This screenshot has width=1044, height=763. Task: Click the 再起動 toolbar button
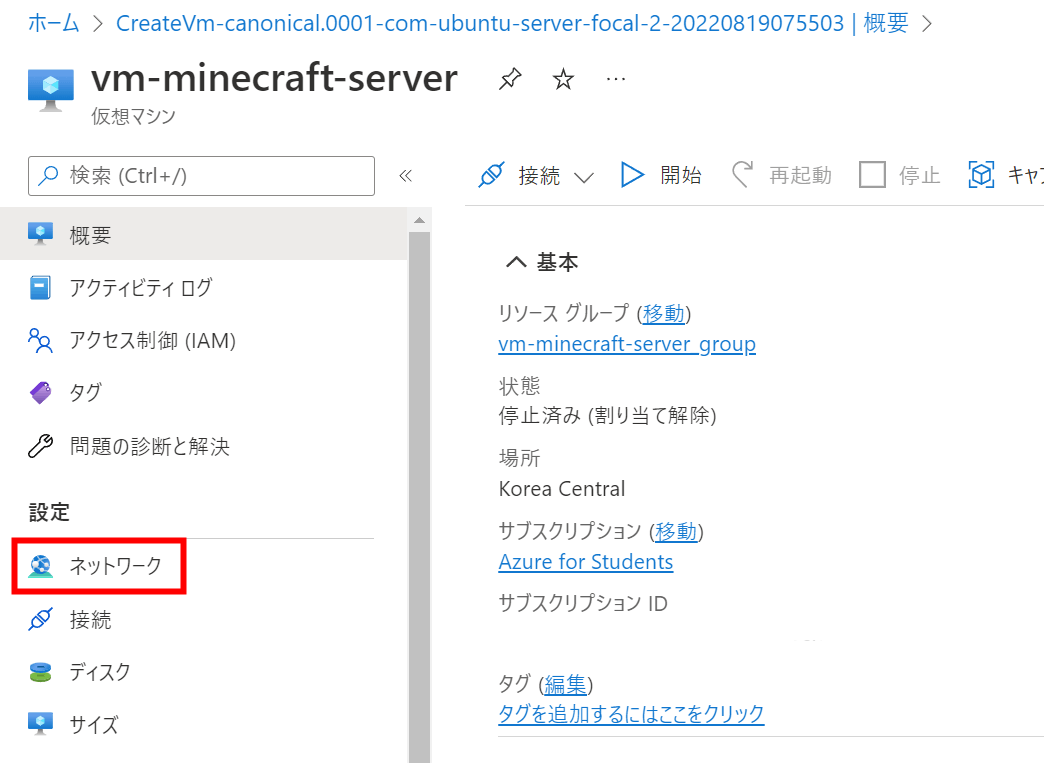pos(782,175)
